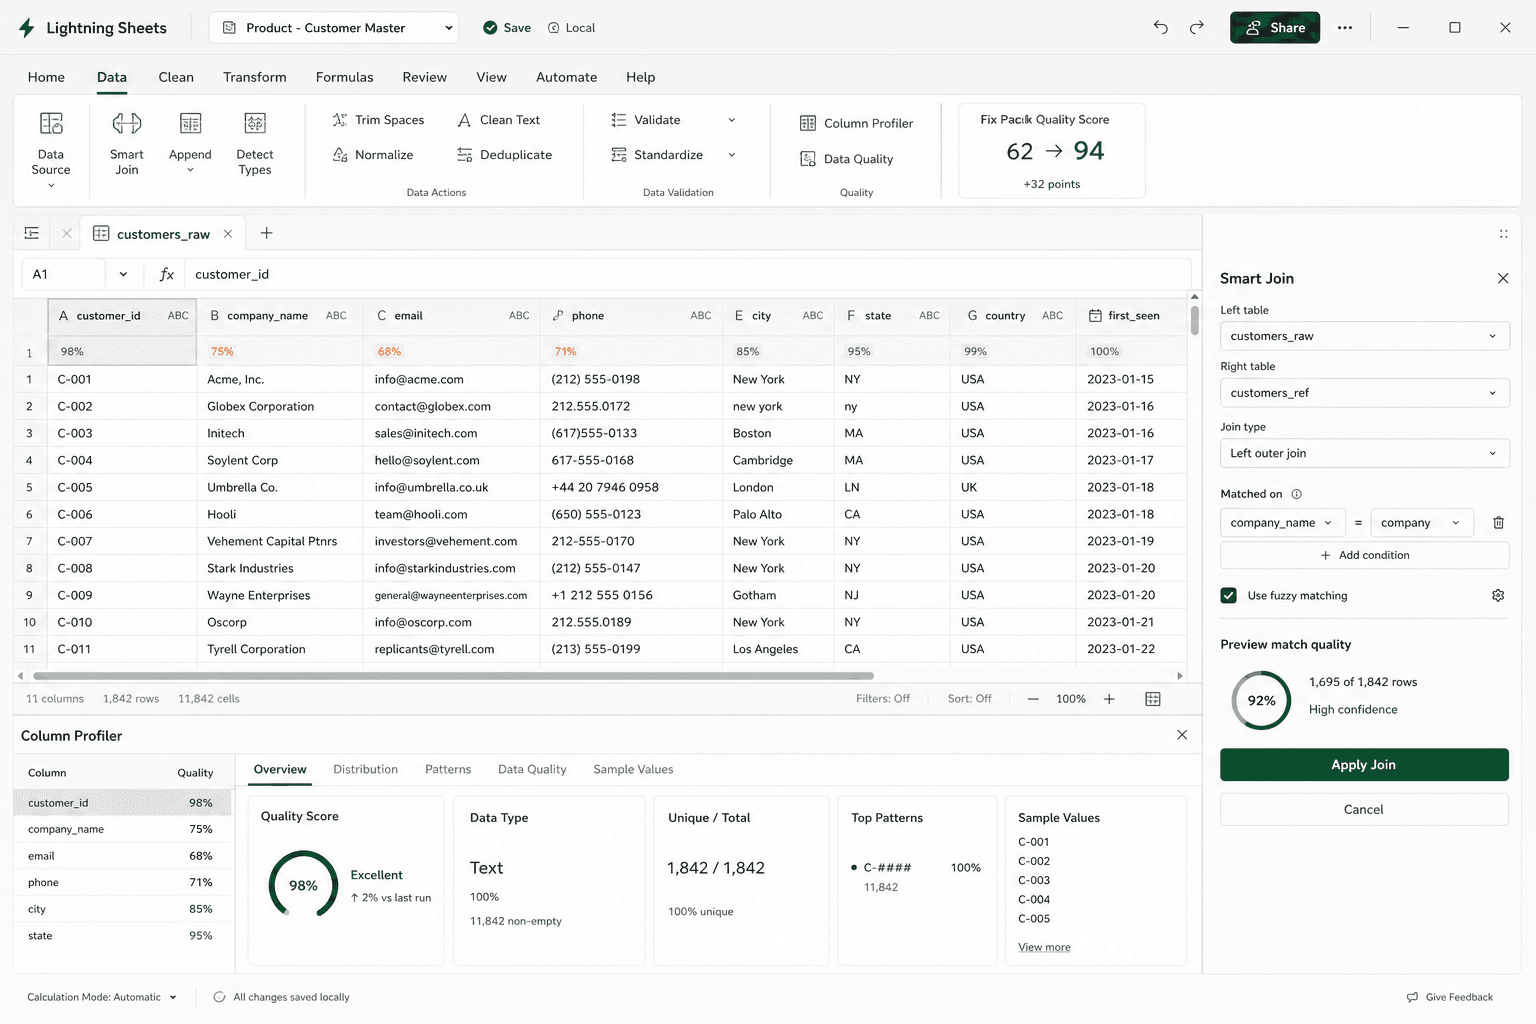Run Detect Types on columns

point(255,143)
